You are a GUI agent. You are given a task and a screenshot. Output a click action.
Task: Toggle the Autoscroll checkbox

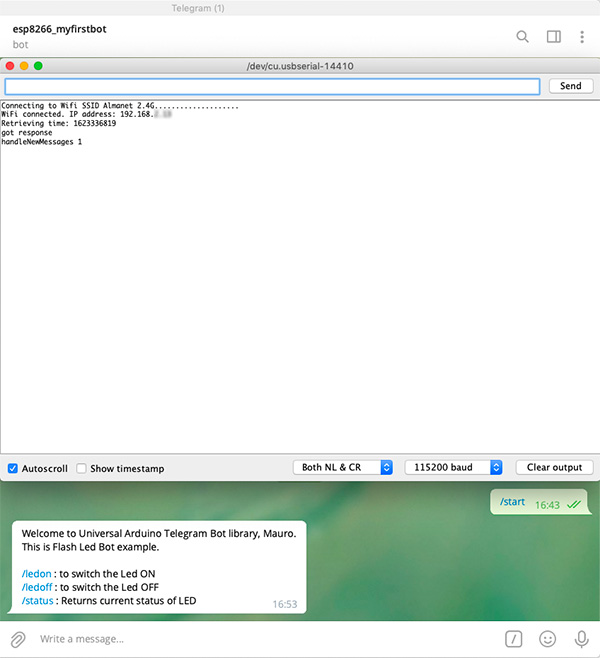coord(13,468)
